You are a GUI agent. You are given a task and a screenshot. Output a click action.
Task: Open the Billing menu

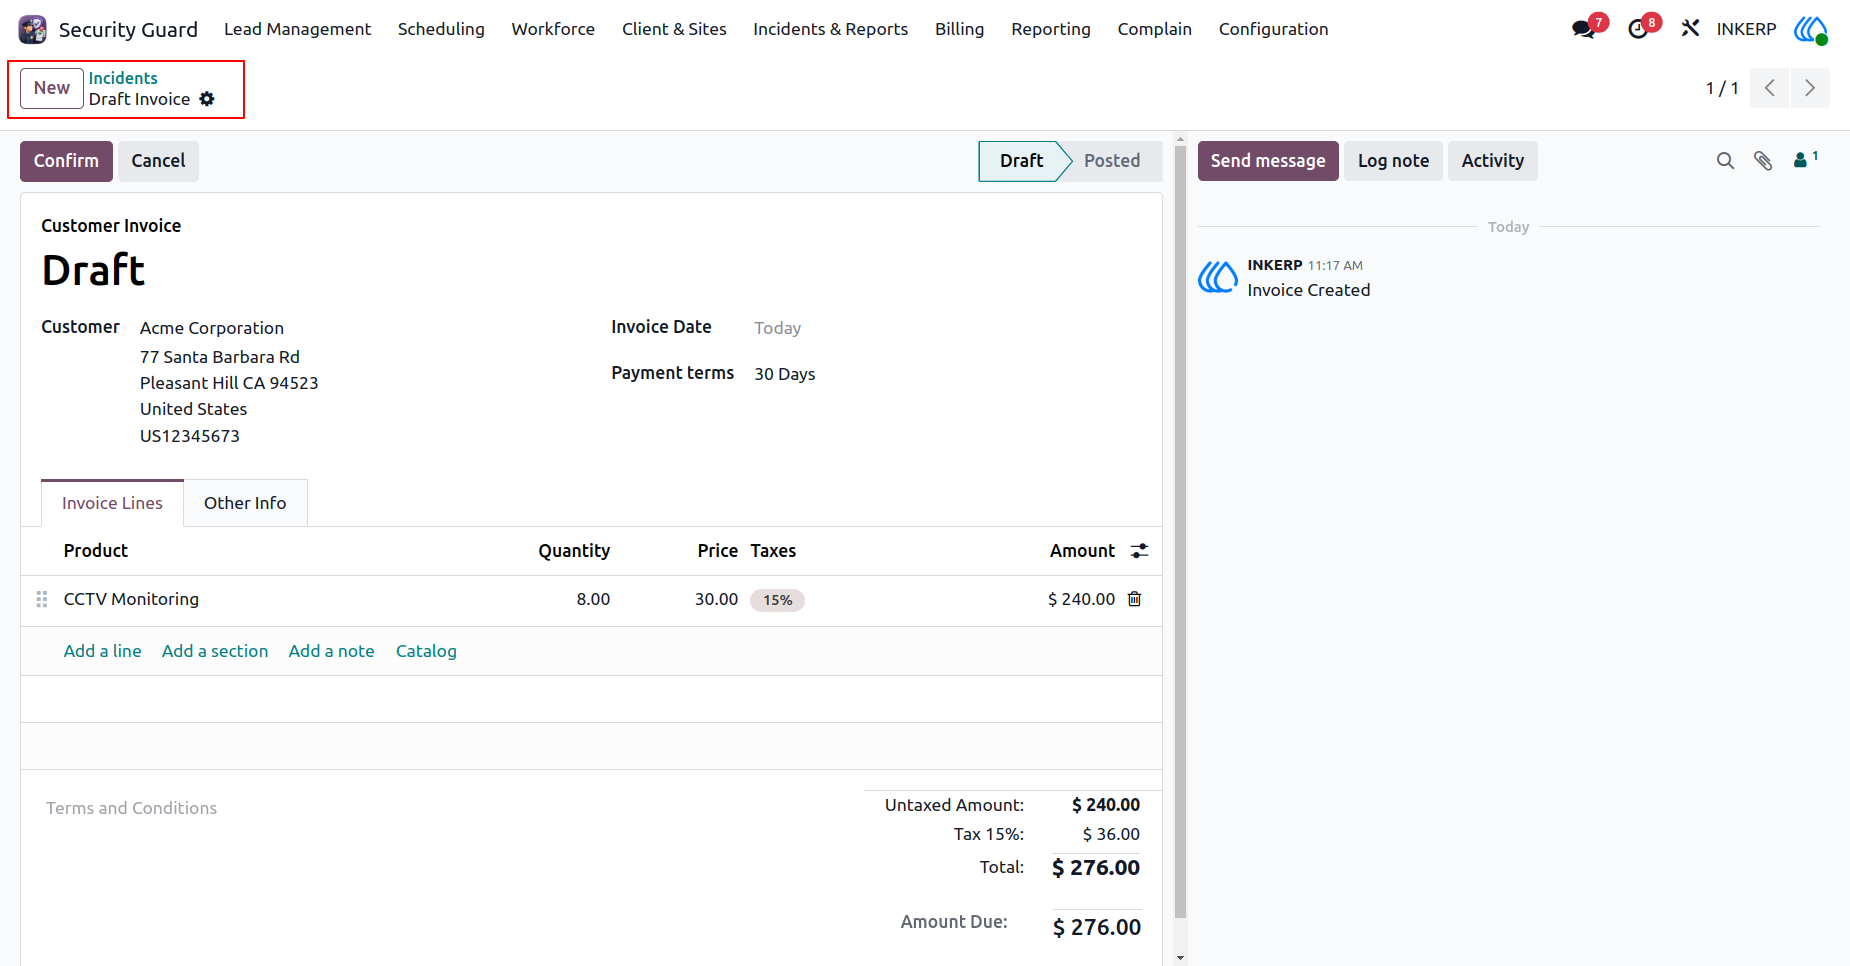(x=959, y=29)
